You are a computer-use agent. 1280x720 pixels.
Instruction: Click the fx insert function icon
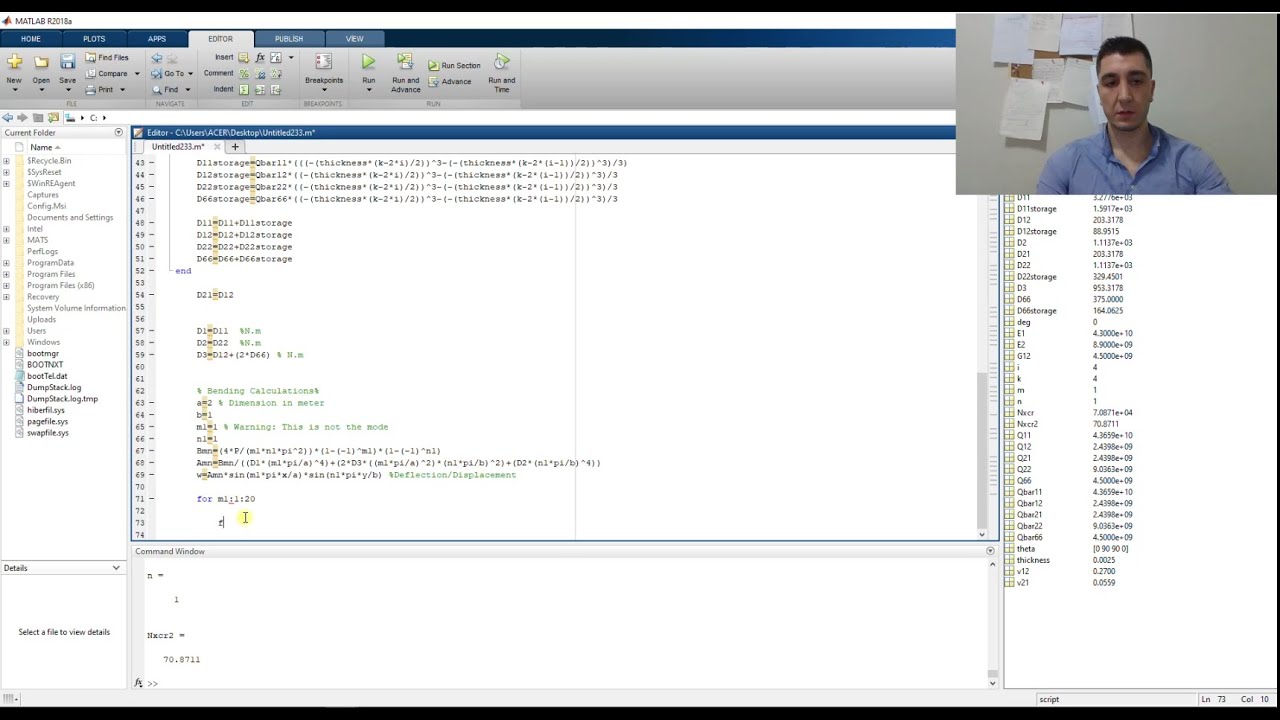[260, 58]
